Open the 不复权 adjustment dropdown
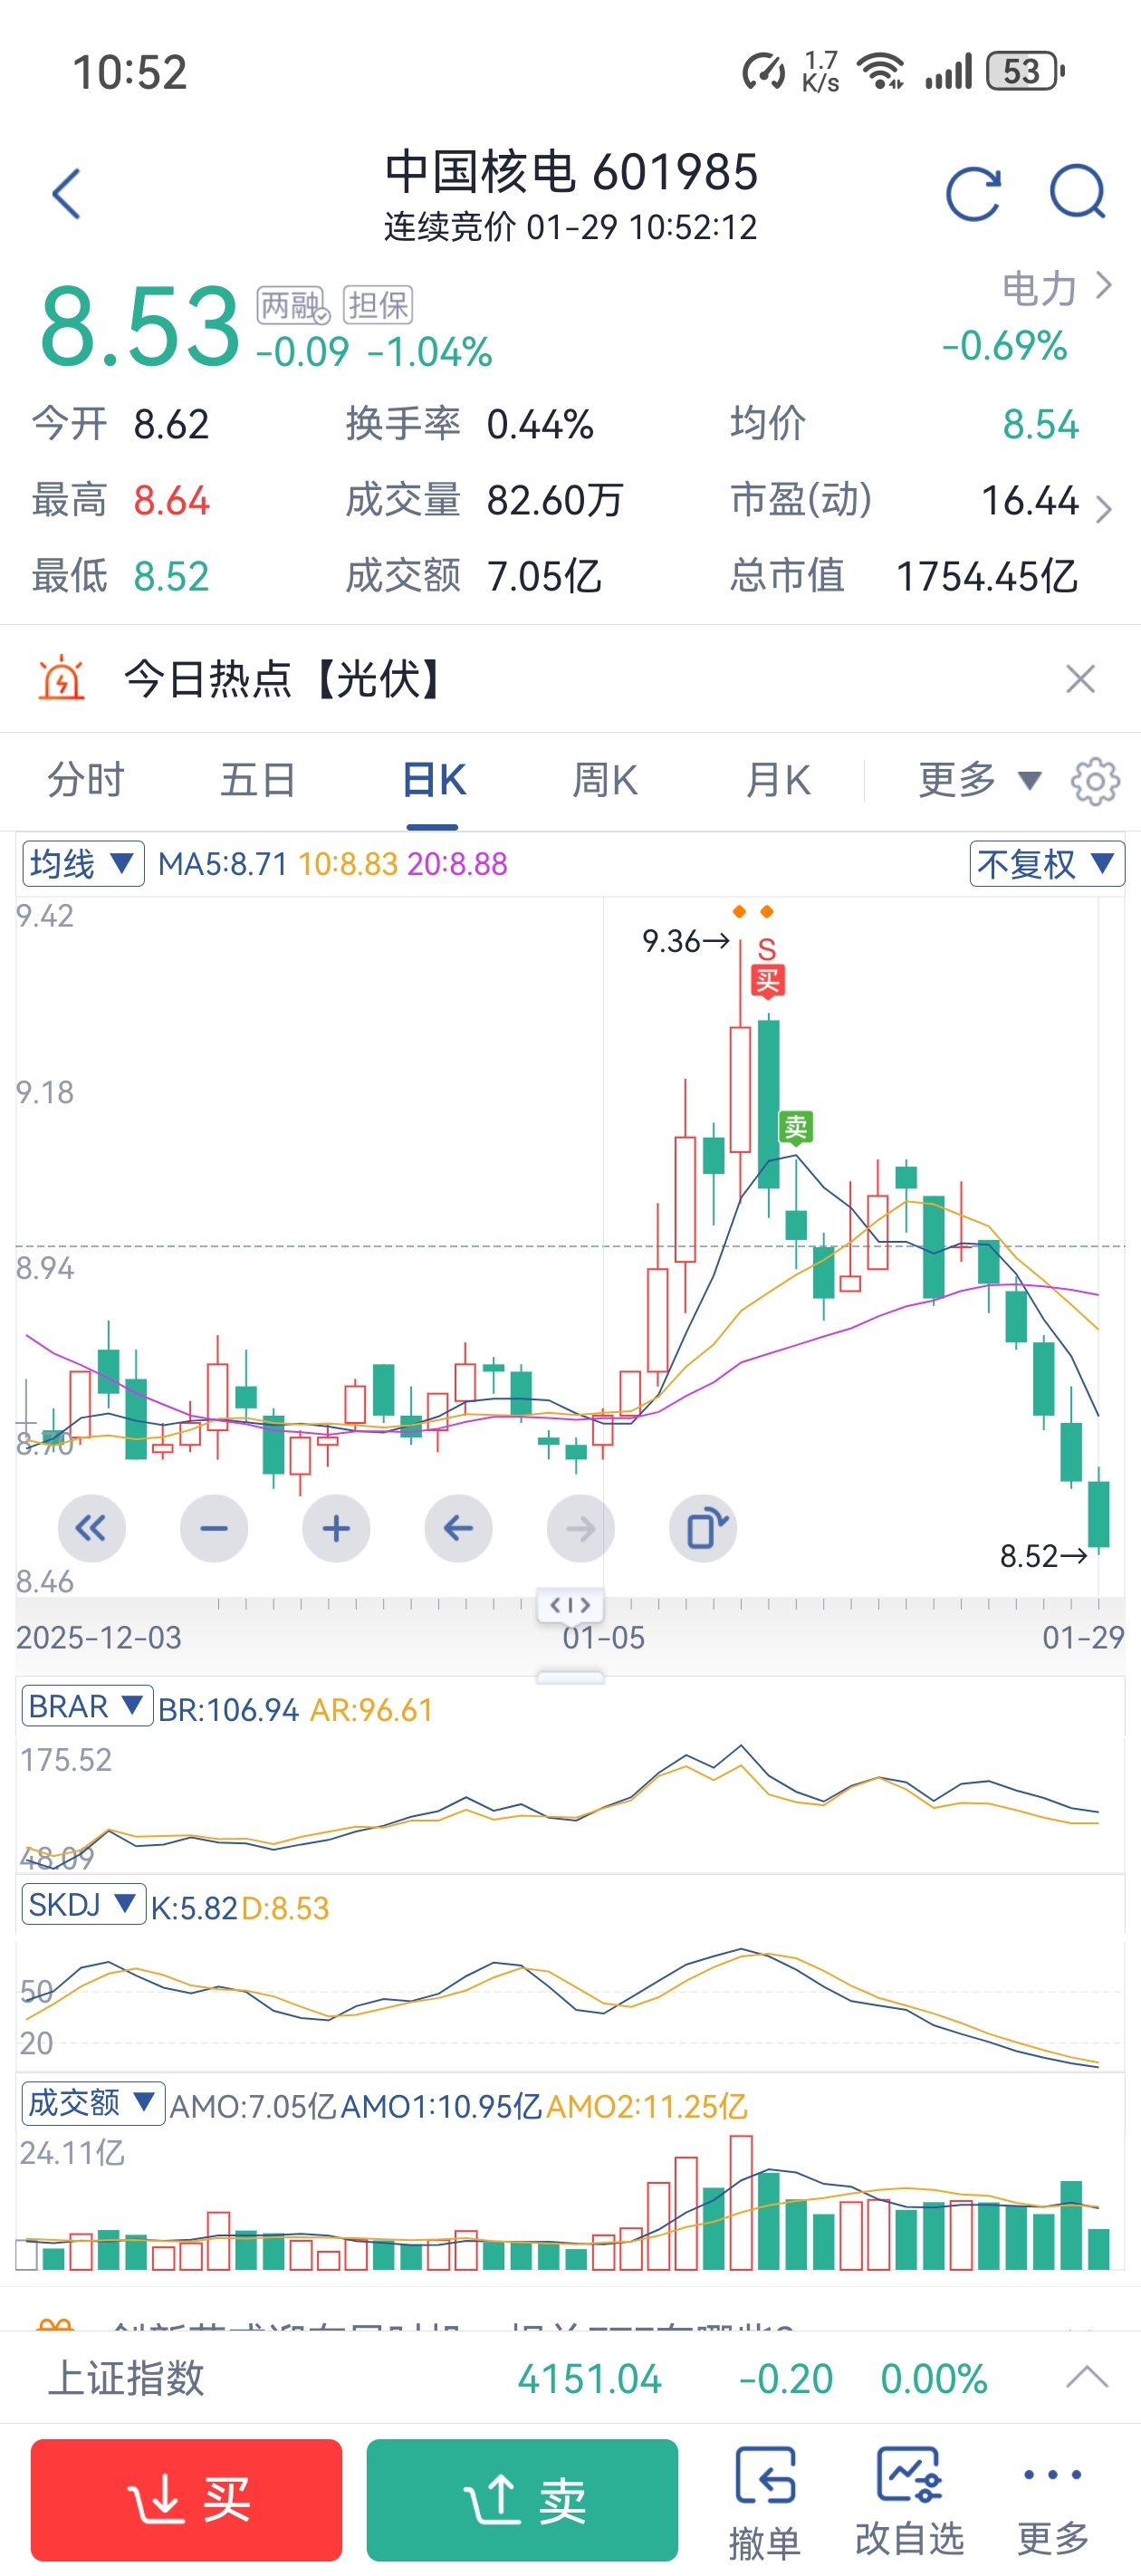The width and height of the screenshot is (1141, 2576). coord(1046,864)
